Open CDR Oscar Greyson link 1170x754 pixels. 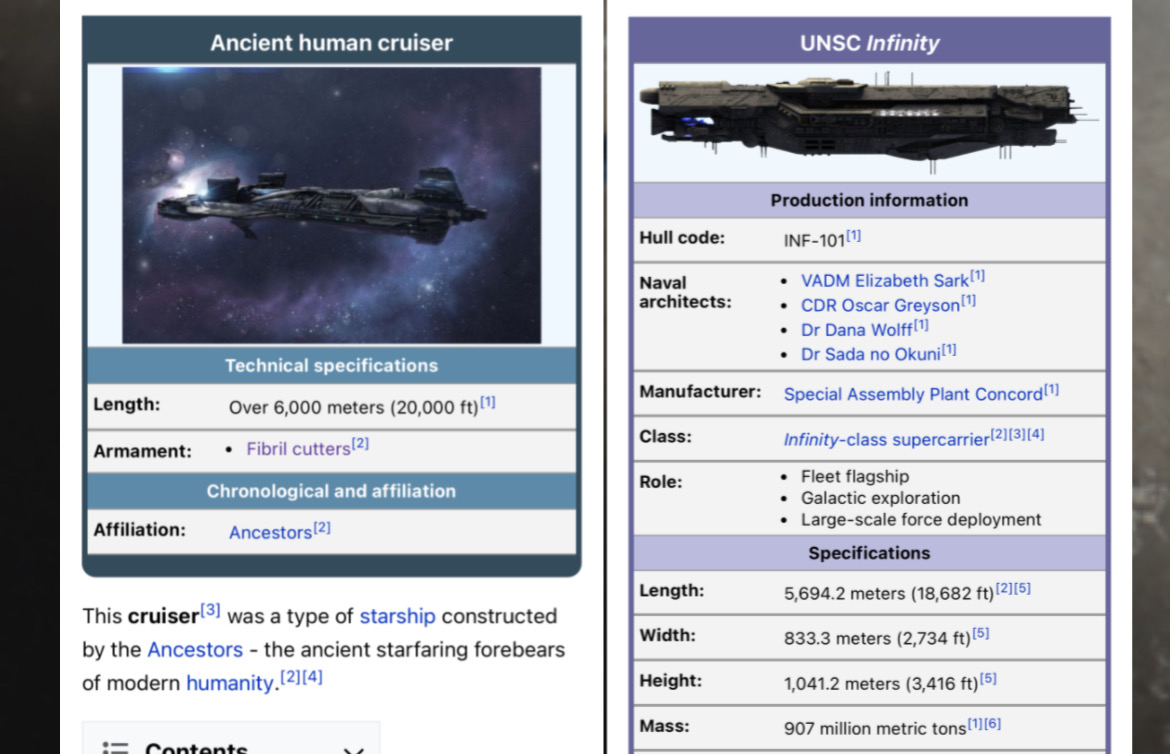click(880, 306)
